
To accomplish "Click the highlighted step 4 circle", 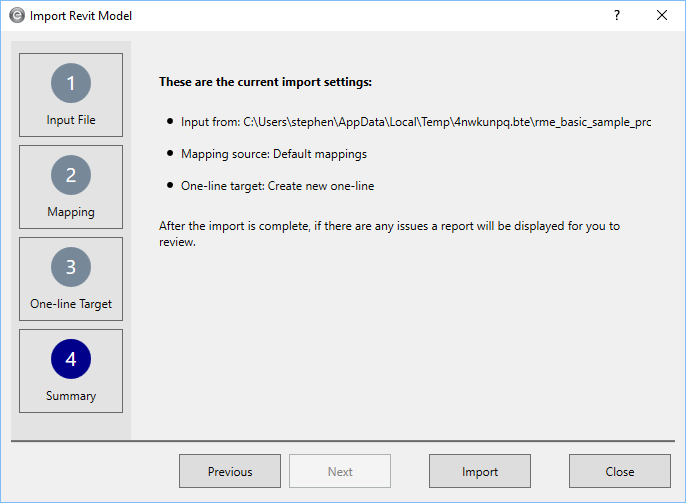I will pos(71,359).
